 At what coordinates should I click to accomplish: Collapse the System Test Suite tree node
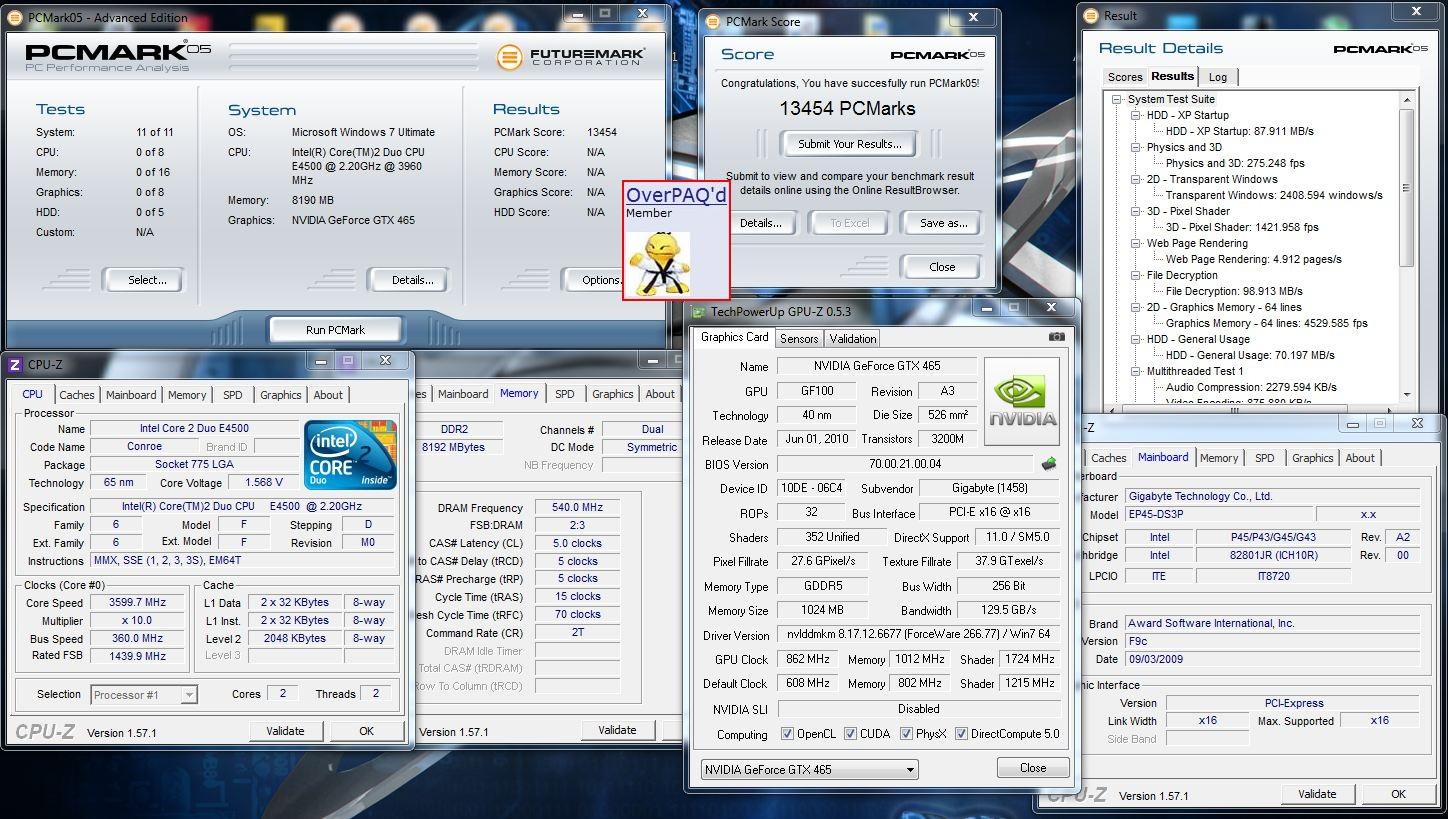pyautogui.click(x=1117, y=100)
